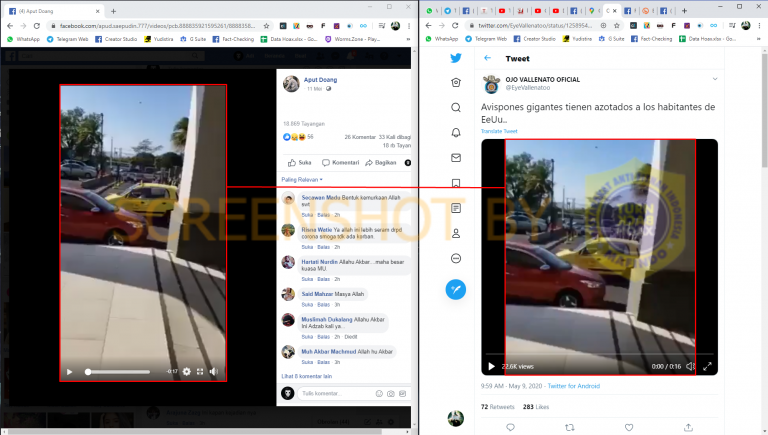The image size is (768, 435).
Task: Open tweet options chevron dropdown
Action: (715, 79)
